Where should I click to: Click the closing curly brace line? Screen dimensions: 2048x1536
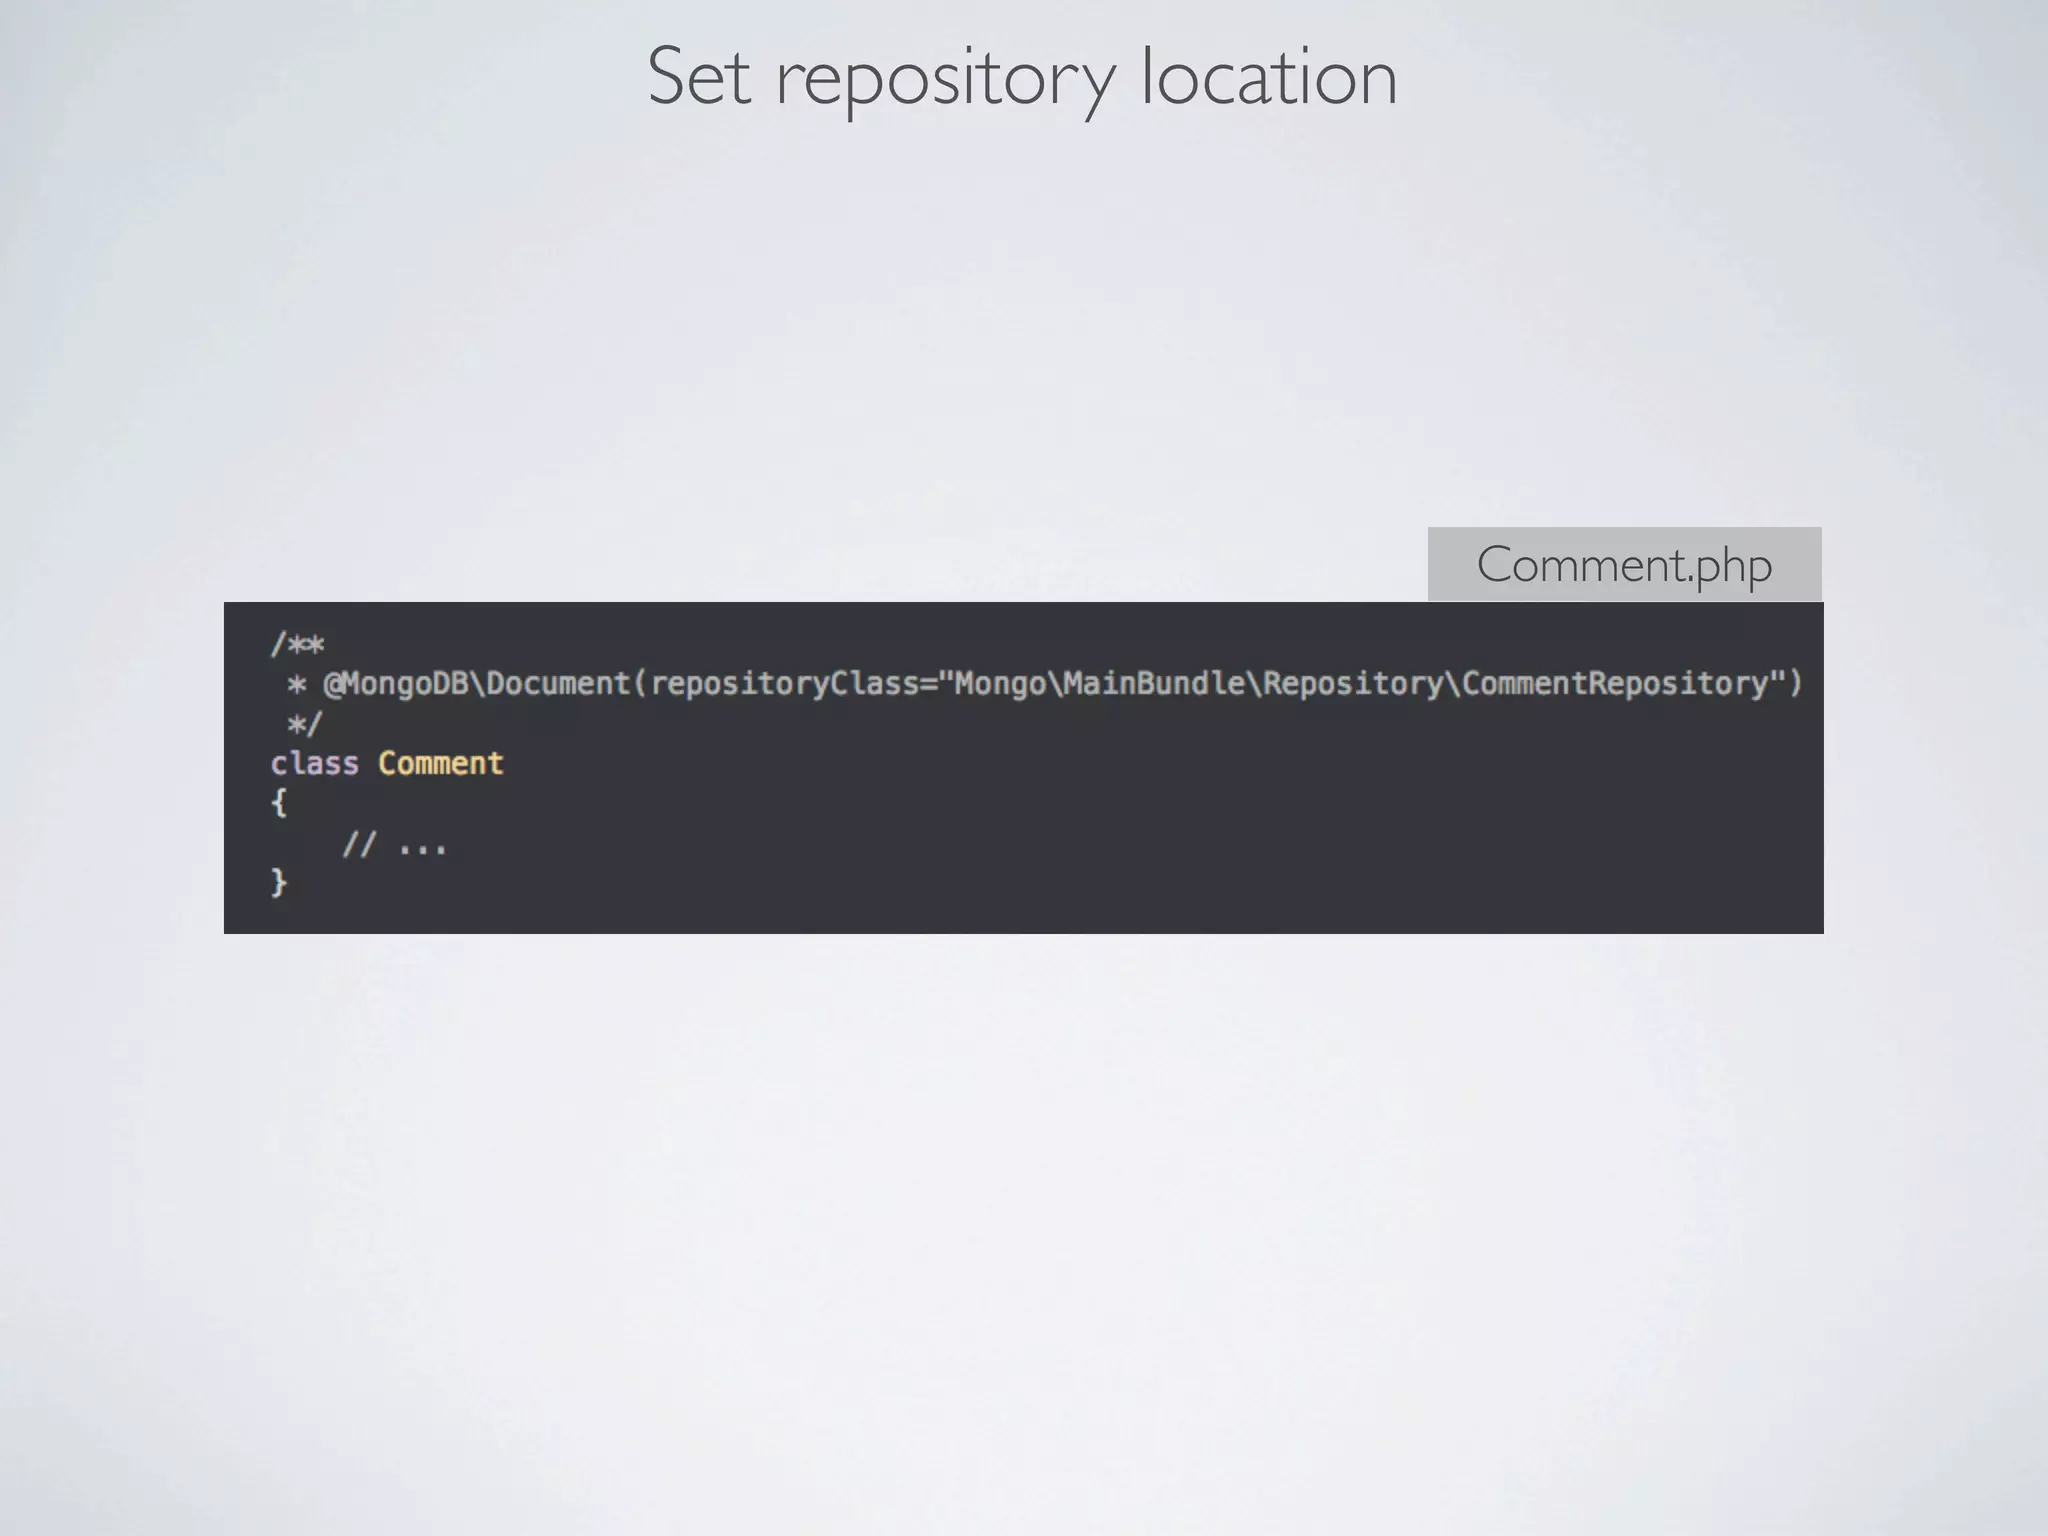click(x=279, y=882)
